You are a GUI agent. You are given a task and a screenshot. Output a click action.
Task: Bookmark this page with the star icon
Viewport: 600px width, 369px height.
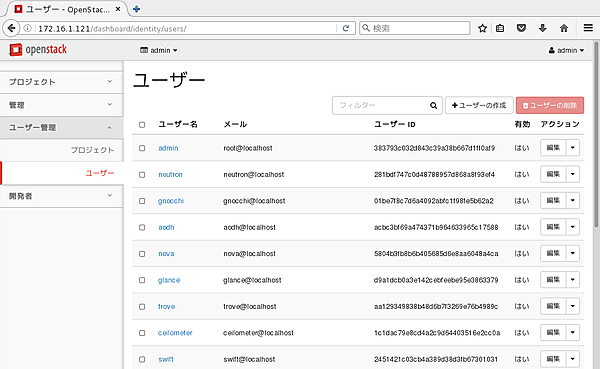[483, 28]
